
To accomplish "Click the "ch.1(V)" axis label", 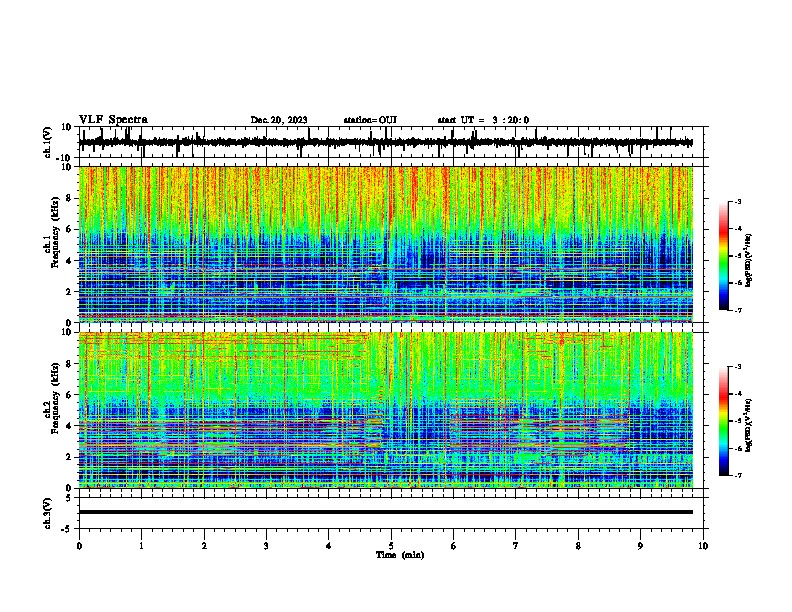I will [x=48, y=142].
